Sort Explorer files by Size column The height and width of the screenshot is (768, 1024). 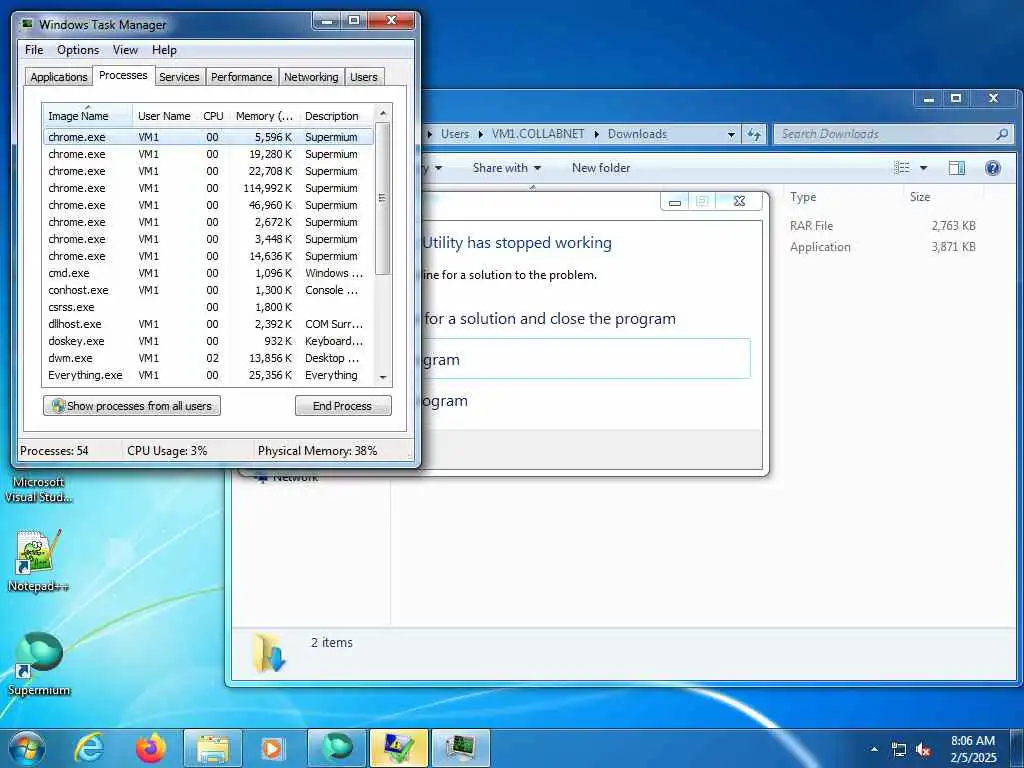[944, 197]
